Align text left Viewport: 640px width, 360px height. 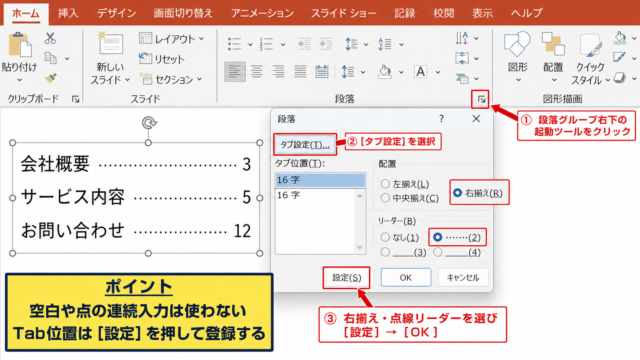tap(235, 72)
